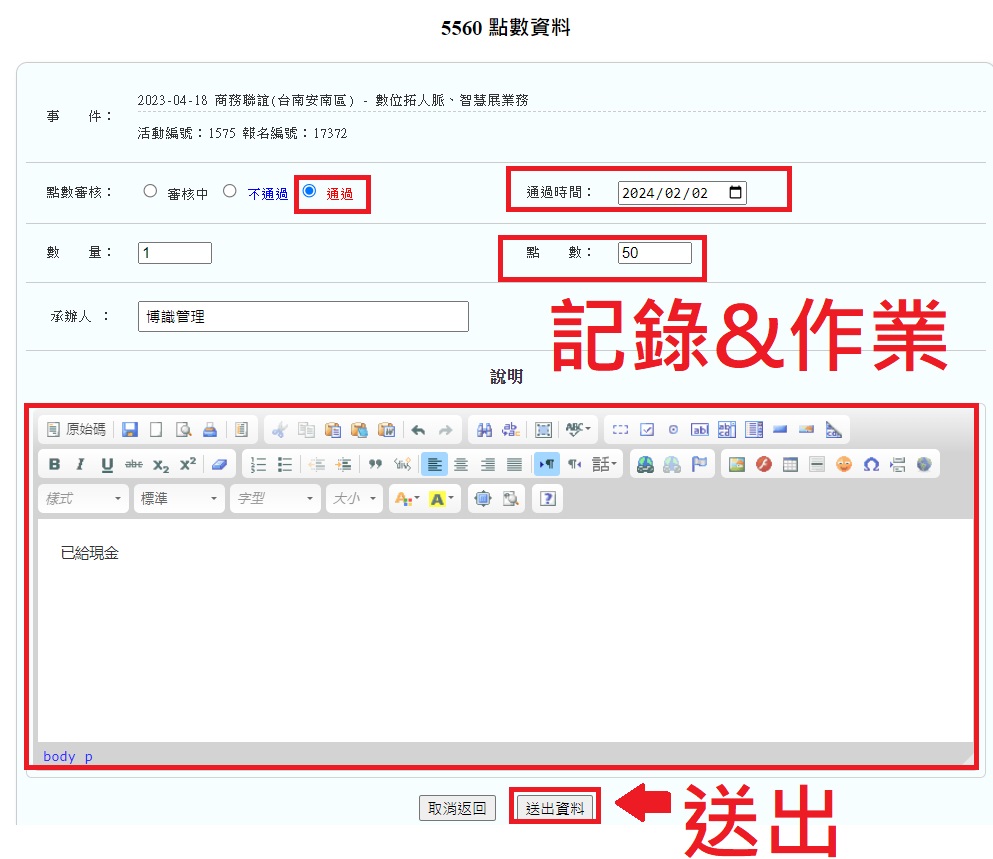Click the save icon in editor toolbar

(x=130, y=430)
